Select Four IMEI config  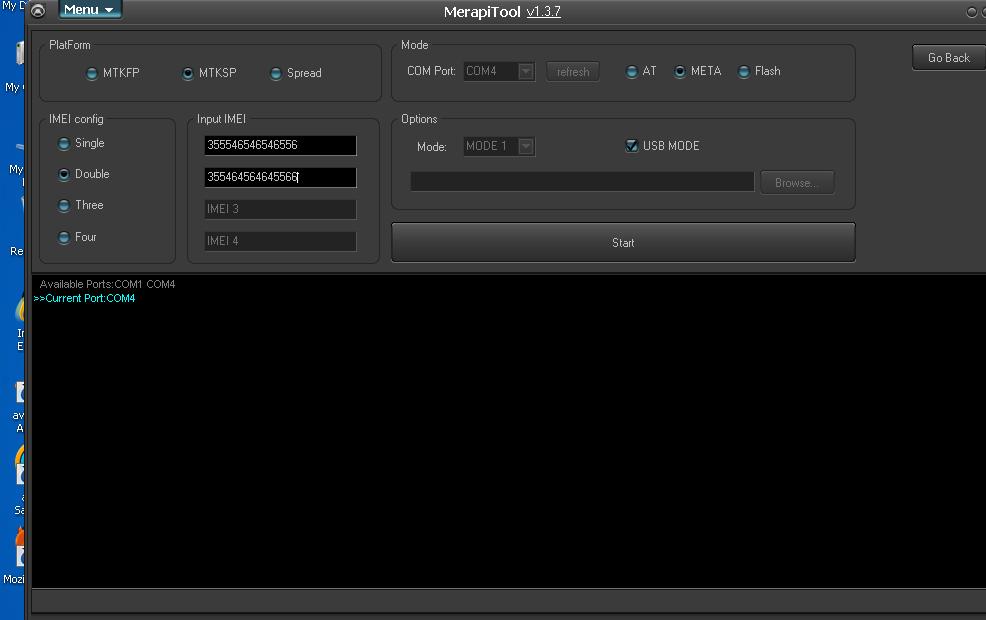[64, 238]
